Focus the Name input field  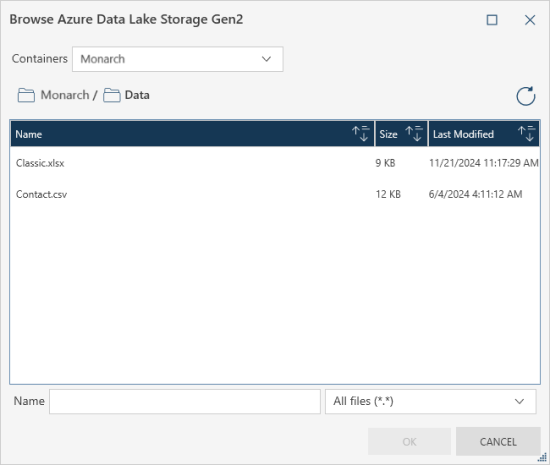185,401
